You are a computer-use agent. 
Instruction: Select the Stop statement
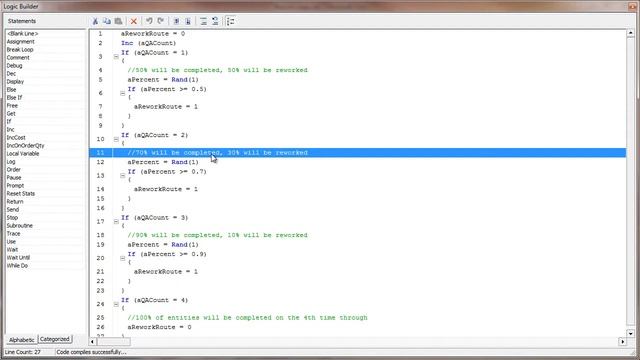click(x=12, y=218)
